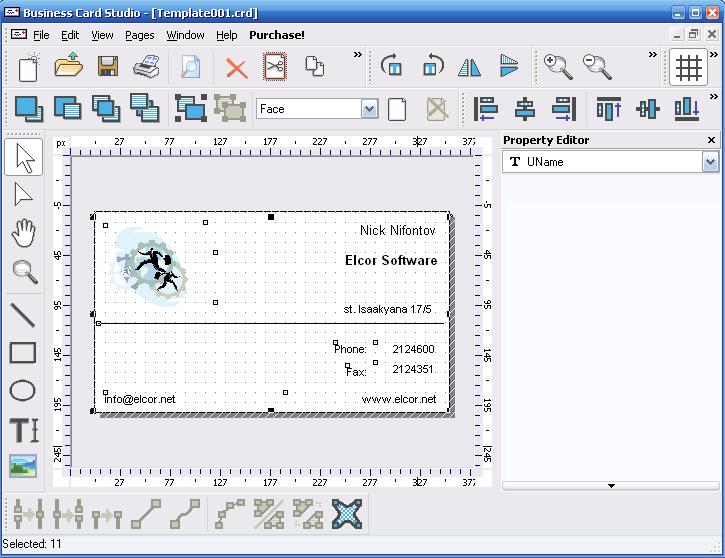Click the Purchase! menu item
Screen dimensions: 725x558
pos(276,35)
